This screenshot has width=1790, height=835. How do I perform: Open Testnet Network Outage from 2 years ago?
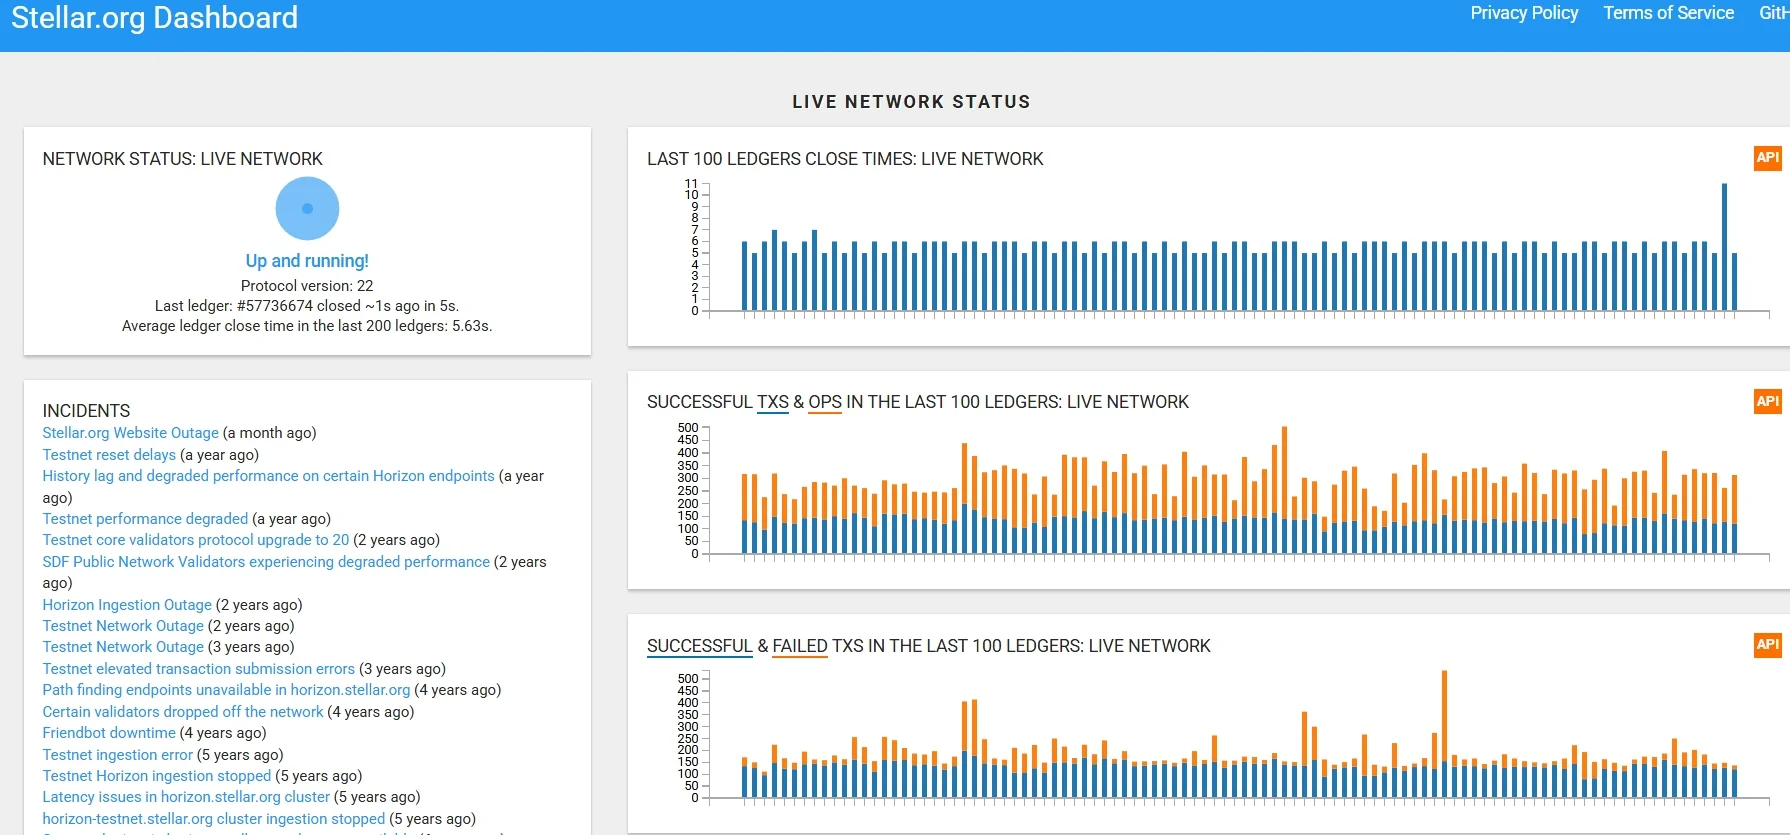pyautogui.click(x=123, y=626)
